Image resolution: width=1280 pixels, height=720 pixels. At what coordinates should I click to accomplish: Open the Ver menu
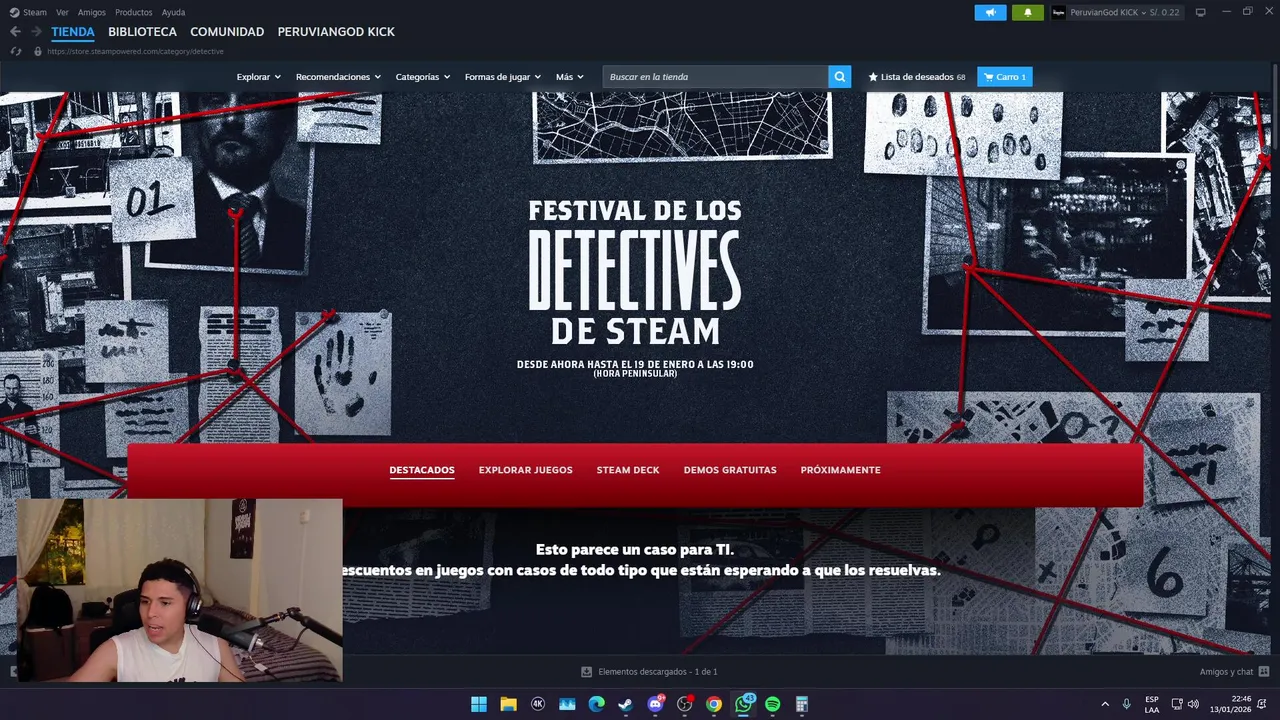[x=62, y=12]
